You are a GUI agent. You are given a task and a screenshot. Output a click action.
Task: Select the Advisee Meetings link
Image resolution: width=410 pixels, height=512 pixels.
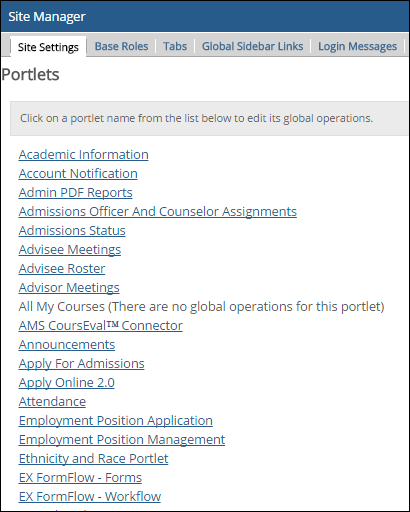(70, 250)
